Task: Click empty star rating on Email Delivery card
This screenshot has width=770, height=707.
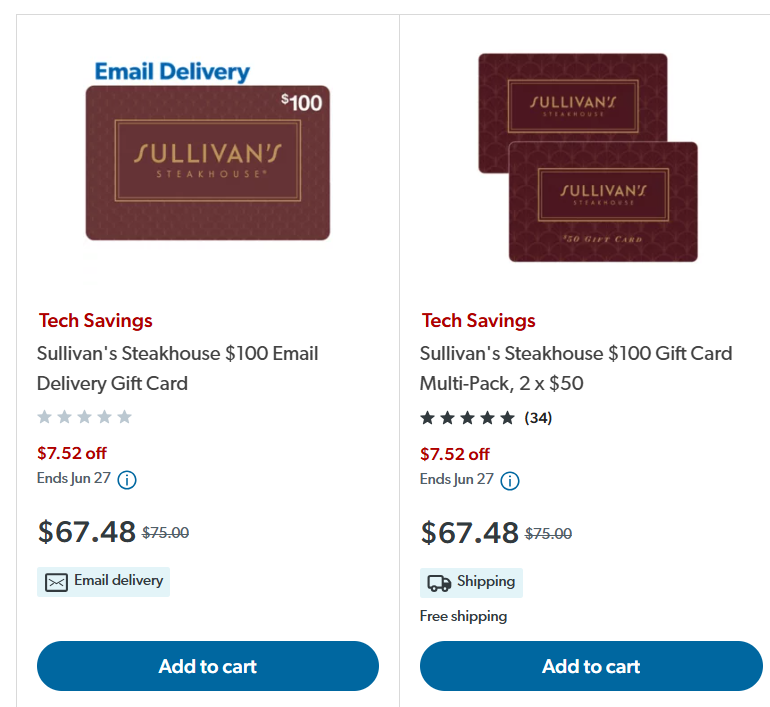Action: (84, 417)
